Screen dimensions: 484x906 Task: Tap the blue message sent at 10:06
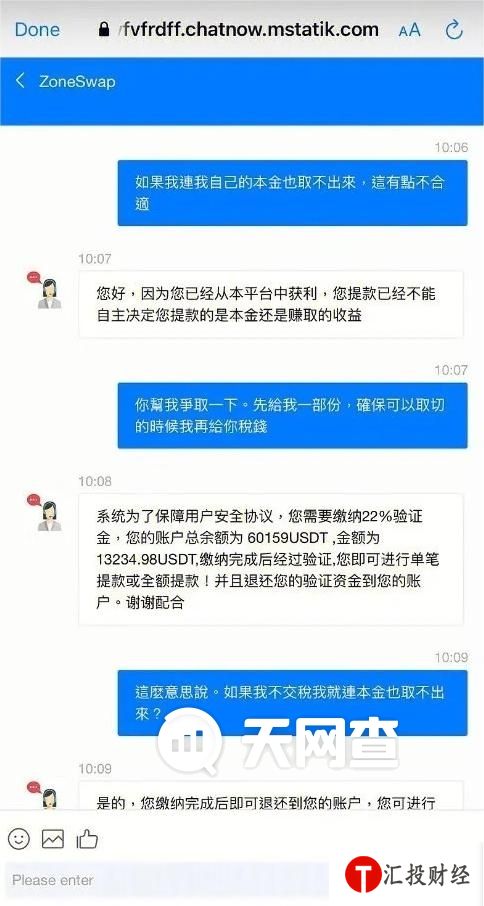[x=292, y=192]
